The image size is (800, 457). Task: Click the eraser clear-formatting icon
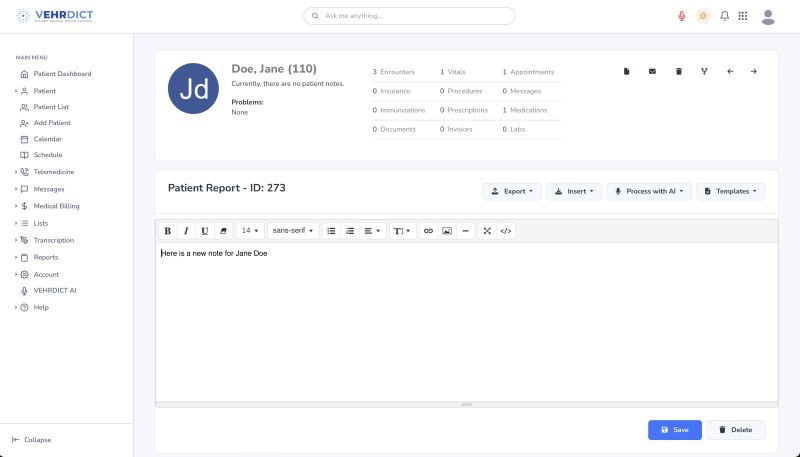[223, 231]
